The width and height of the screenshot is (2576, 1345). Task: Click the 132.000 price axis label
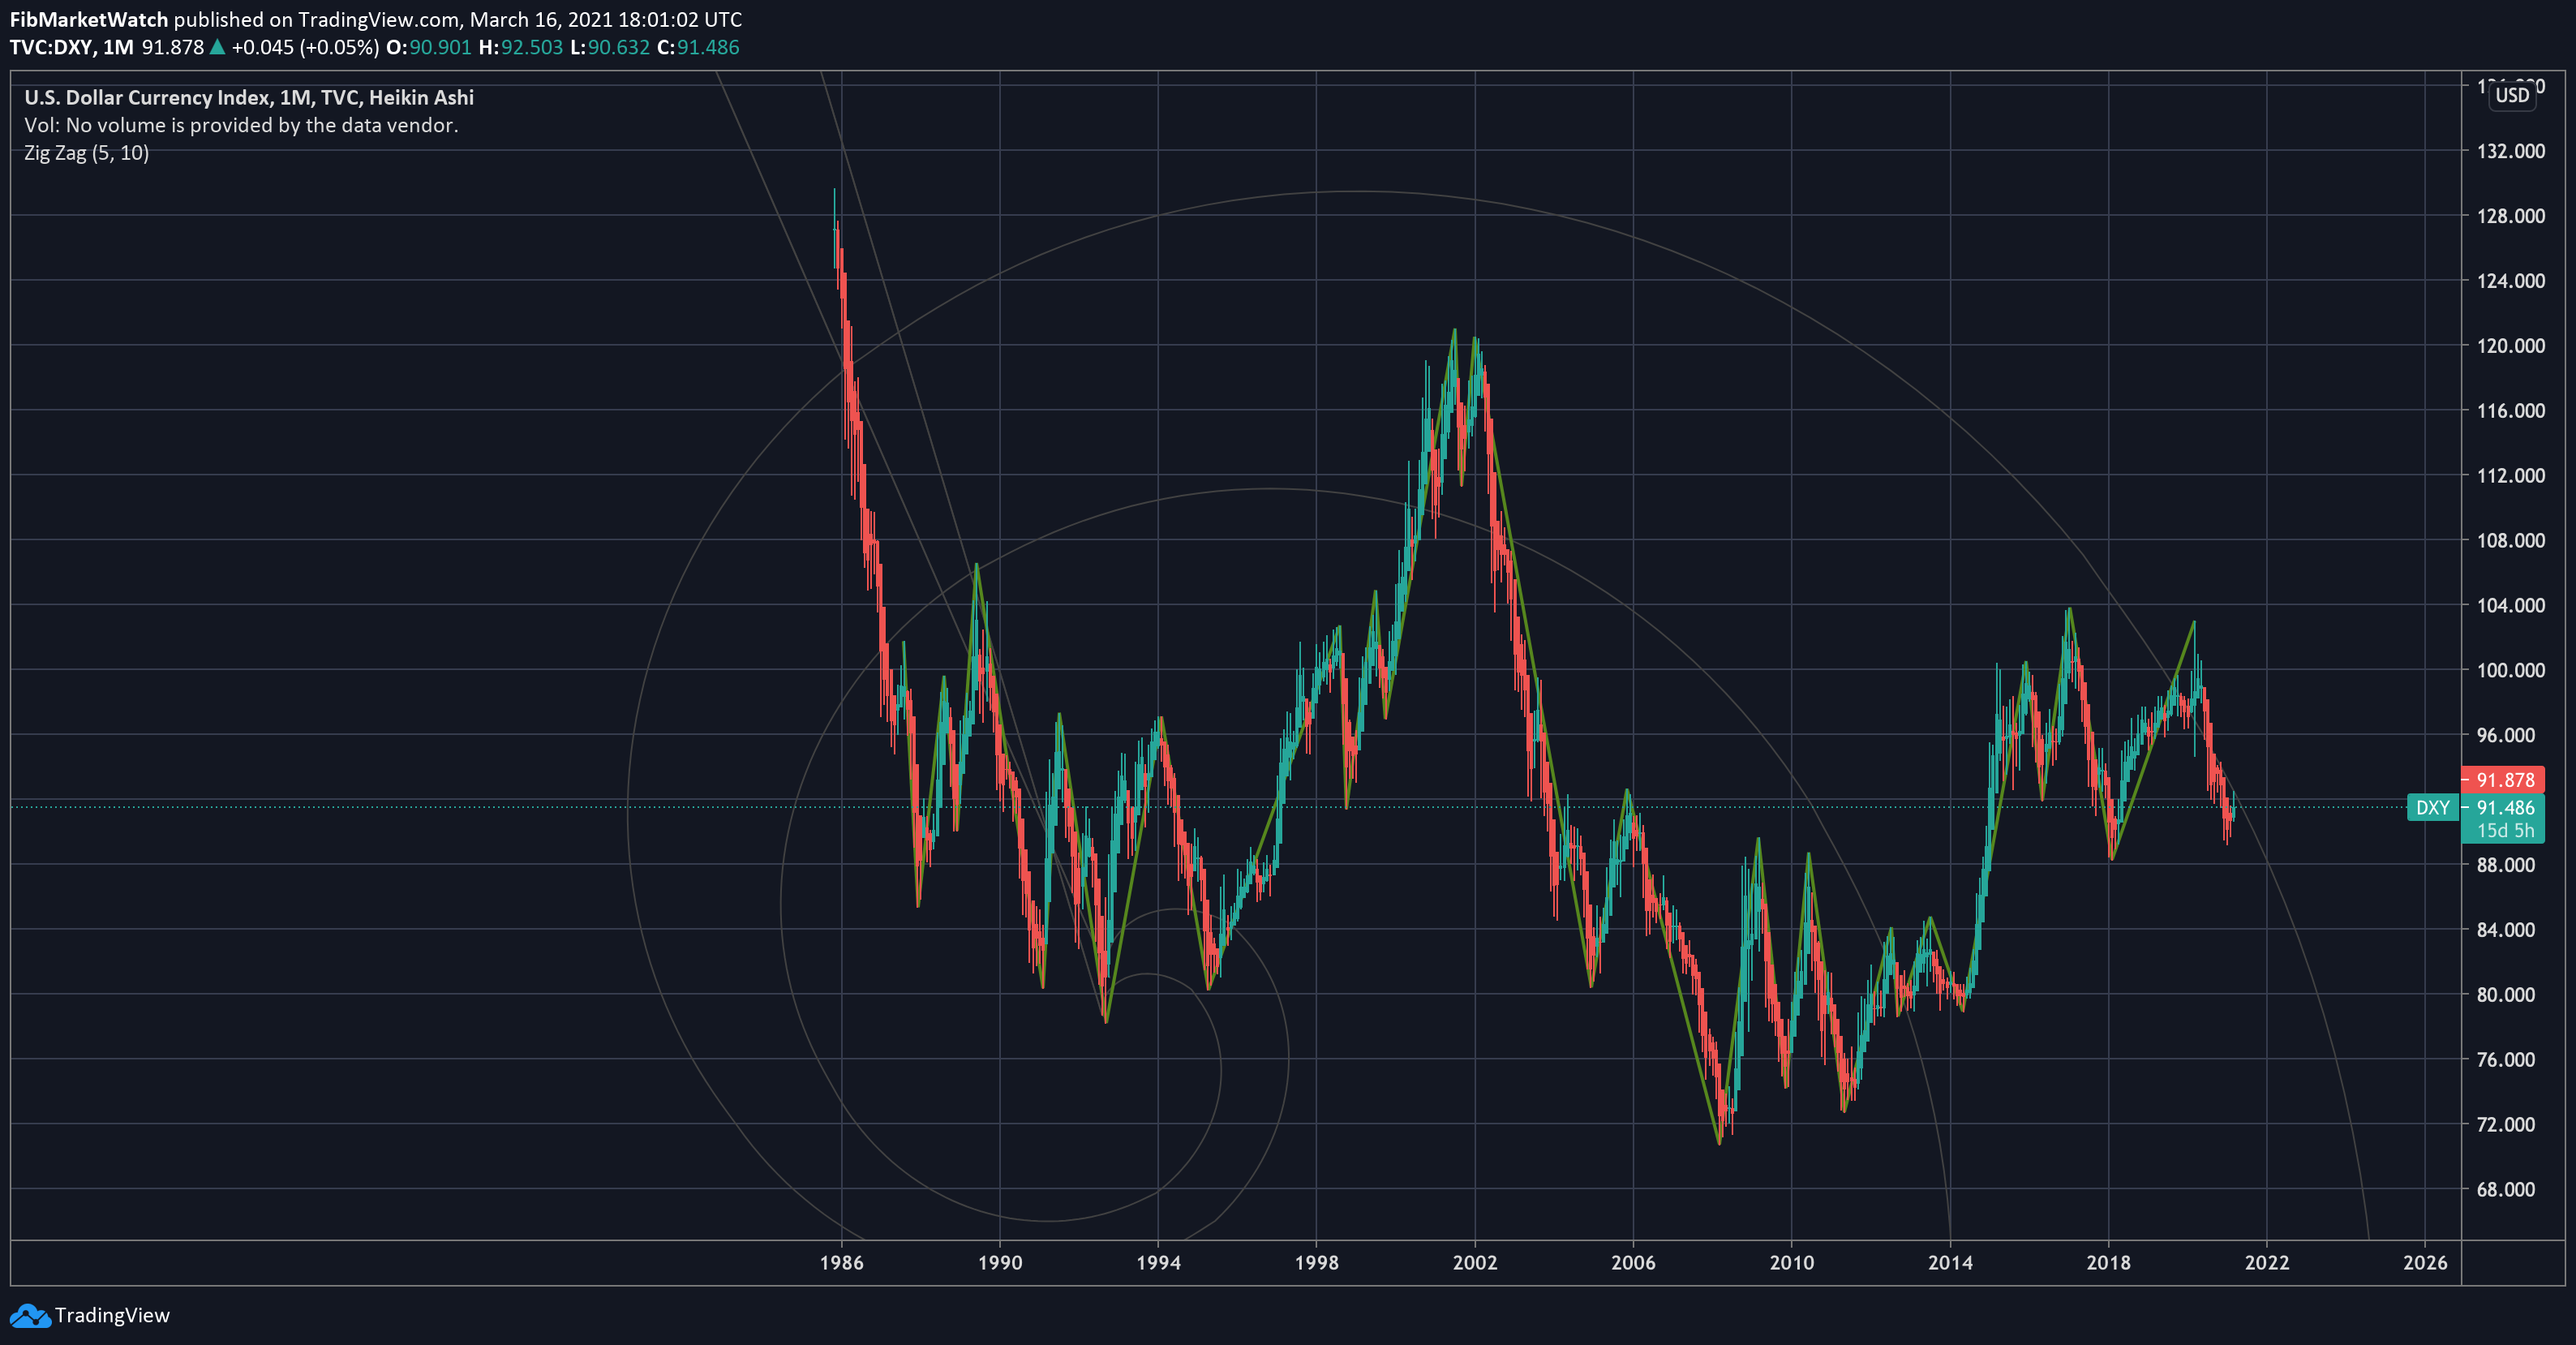click(2510, 151)
